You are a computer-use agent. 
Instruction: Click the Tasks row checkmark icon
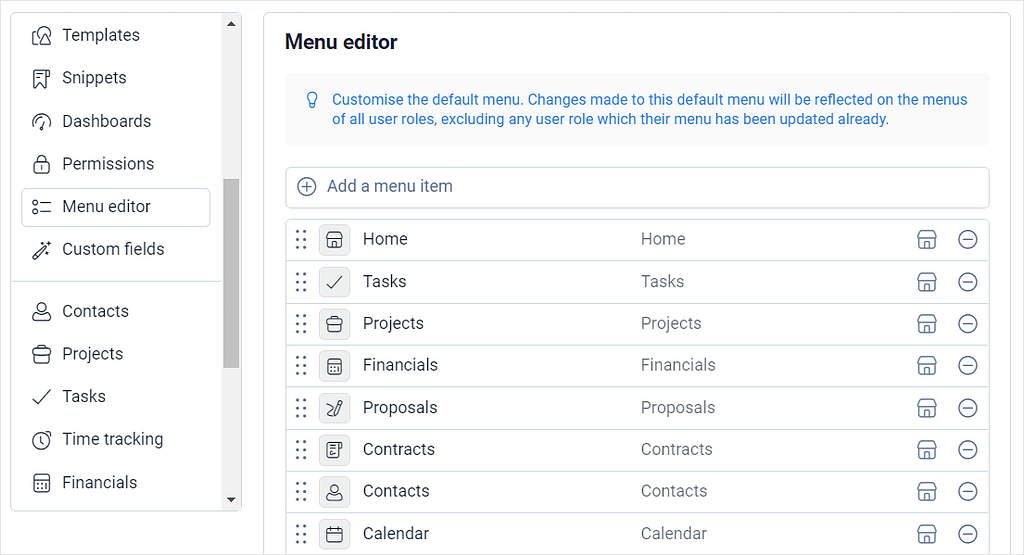coord(334,282)
